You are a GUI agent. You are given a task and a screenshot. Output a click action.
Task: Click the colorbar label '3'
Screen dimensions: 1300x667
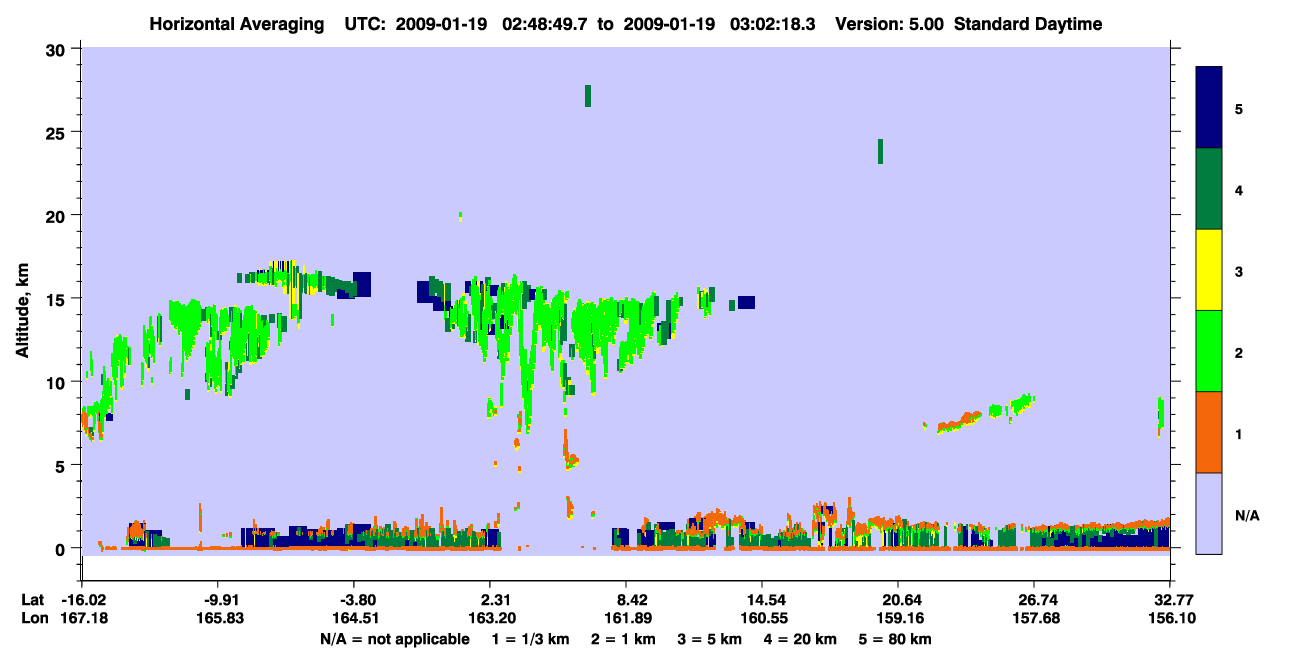[1239, 271]
